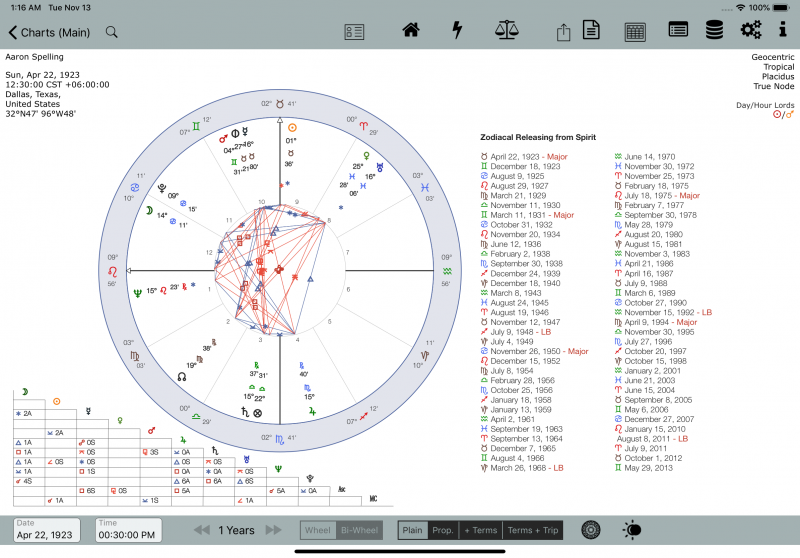Tap the Leo ascendant sign on ring
The height and width of the screenshot is (558, 800).
click(113, 271)
